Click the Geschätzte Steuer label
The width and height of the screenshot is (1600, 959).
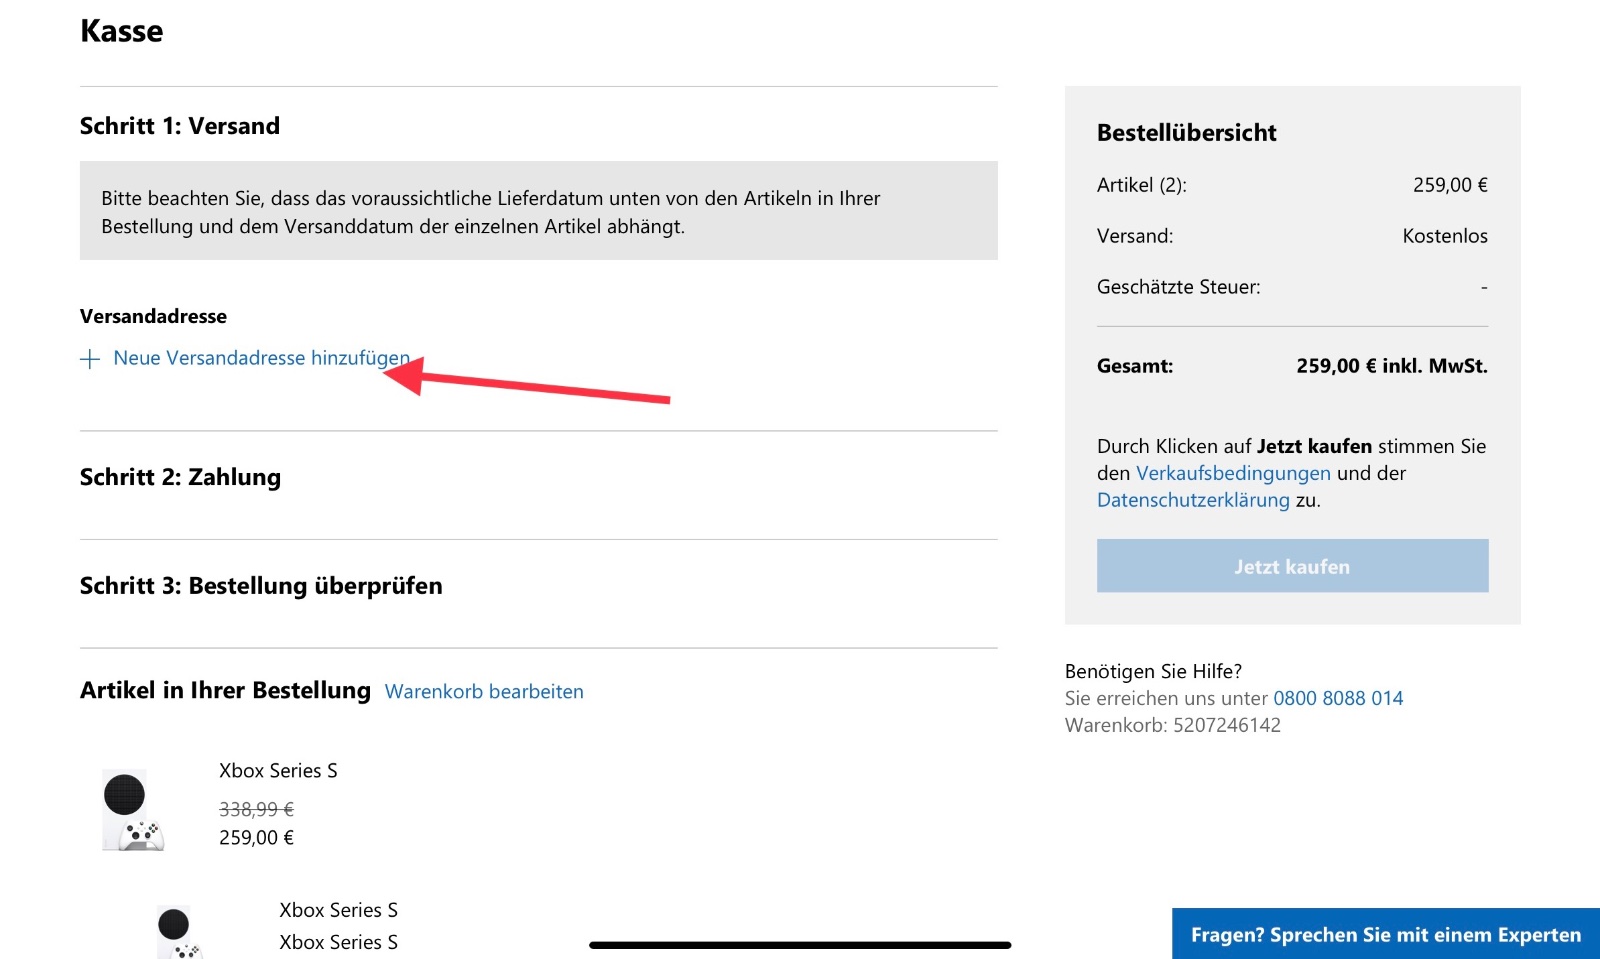(1178, 287)
